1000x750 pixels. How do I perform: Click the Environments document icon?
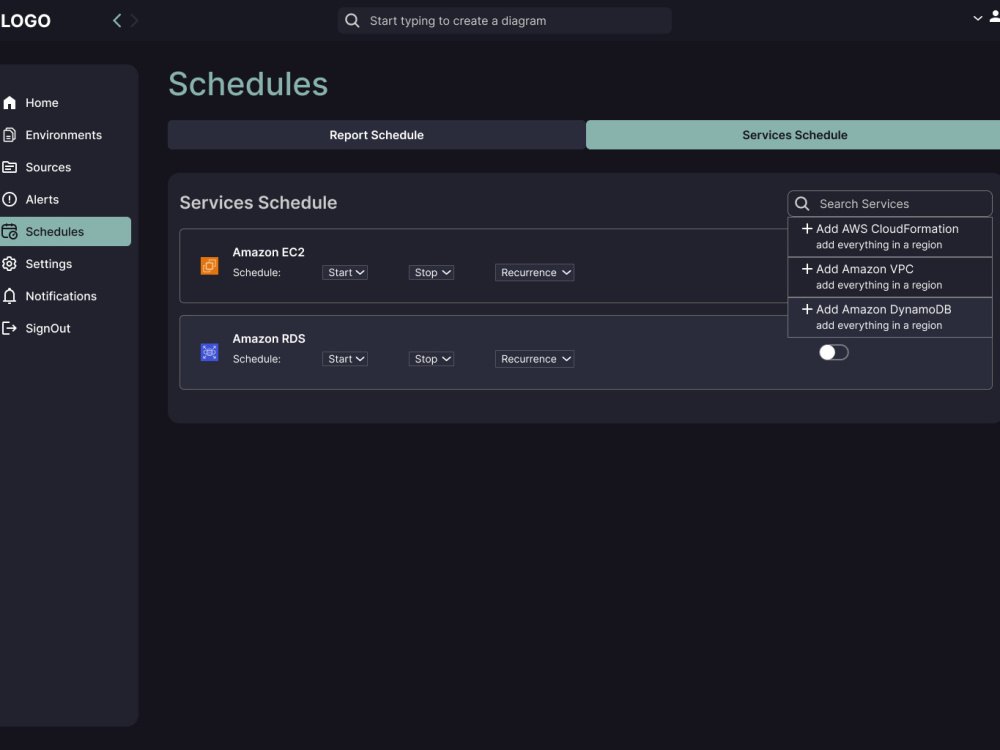click(10, 135)
